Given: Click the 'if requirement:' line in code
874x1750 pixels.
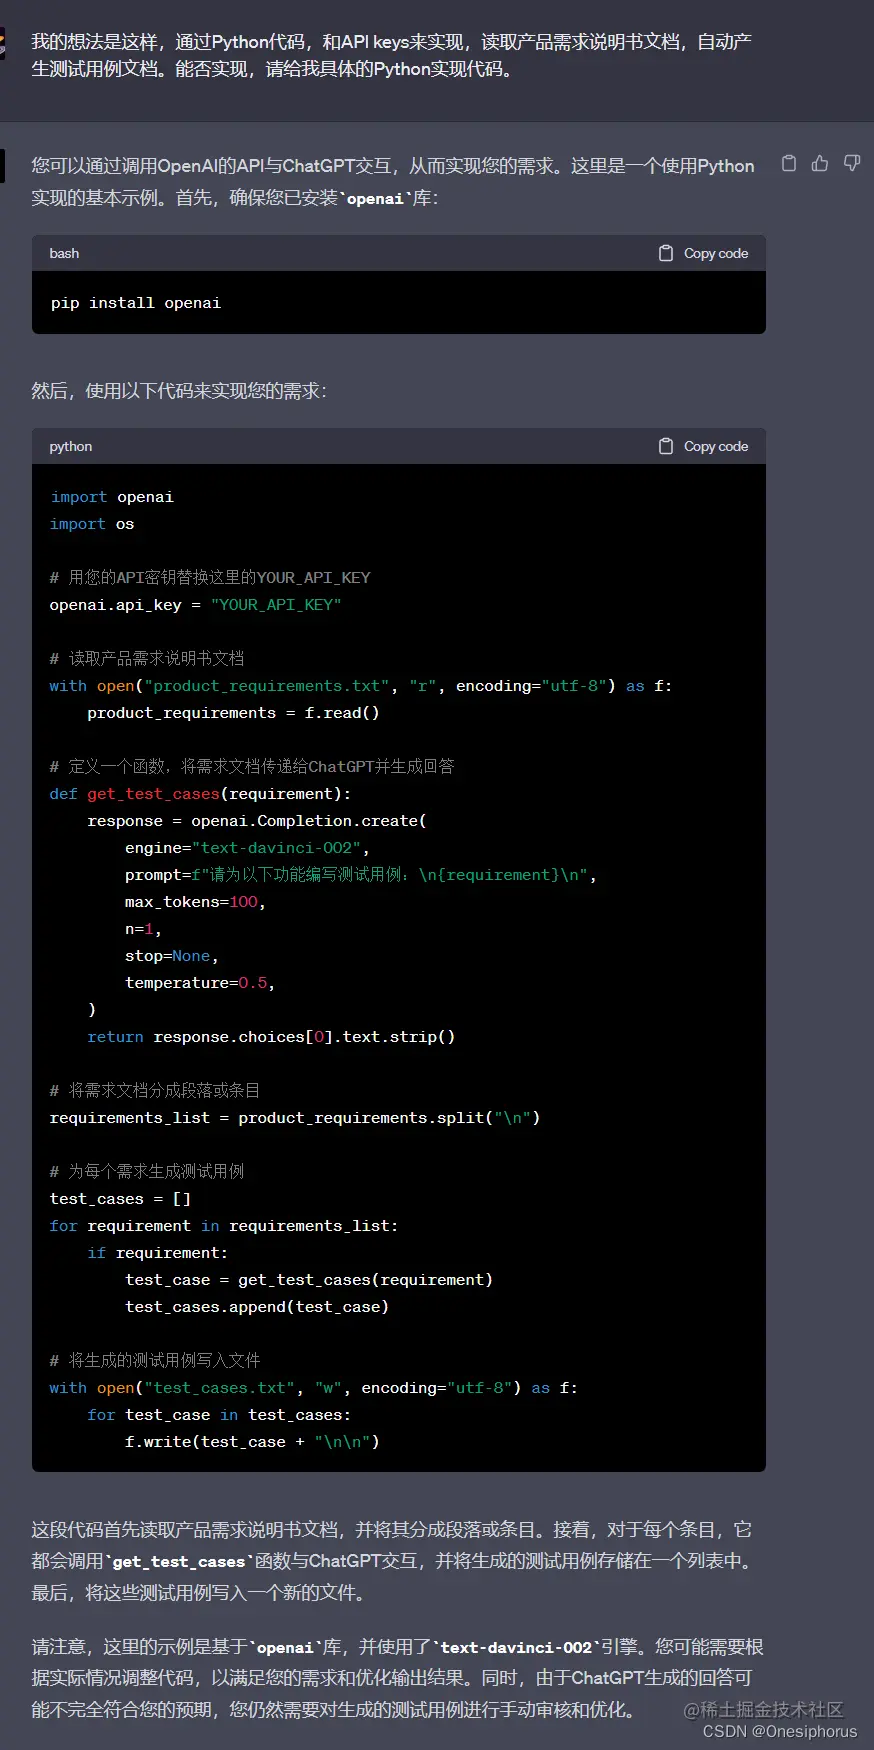Looking at the screenshot, I should [x=157, y=1253].
